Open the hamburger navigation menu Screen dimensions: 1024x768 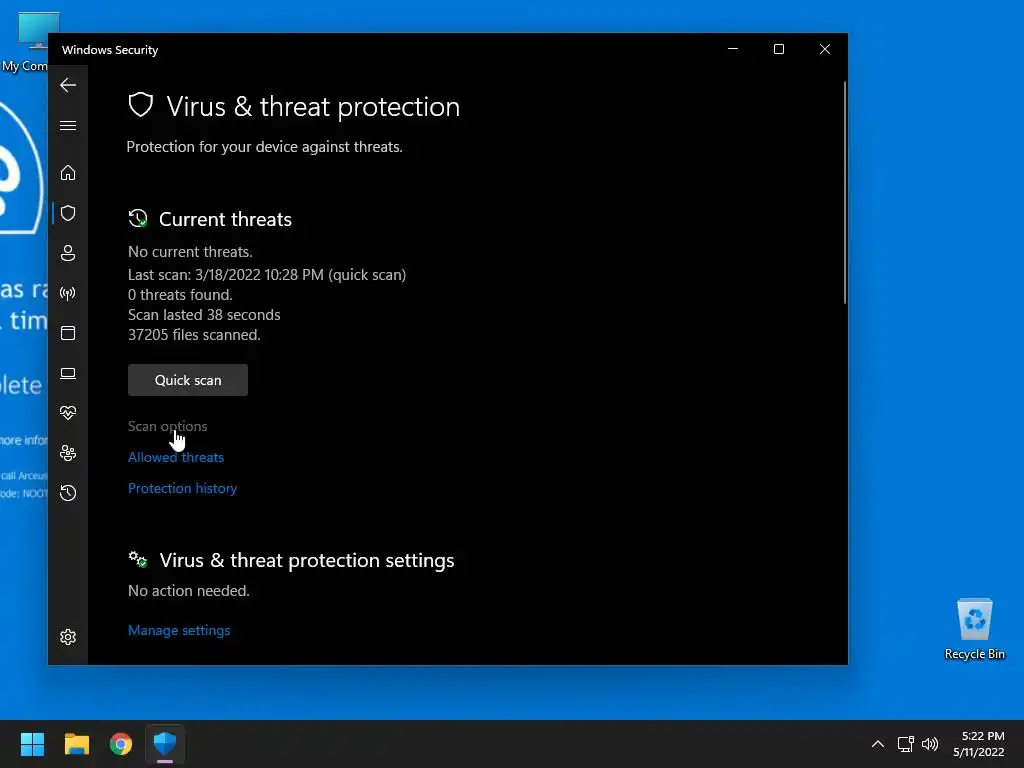[68, 125]
